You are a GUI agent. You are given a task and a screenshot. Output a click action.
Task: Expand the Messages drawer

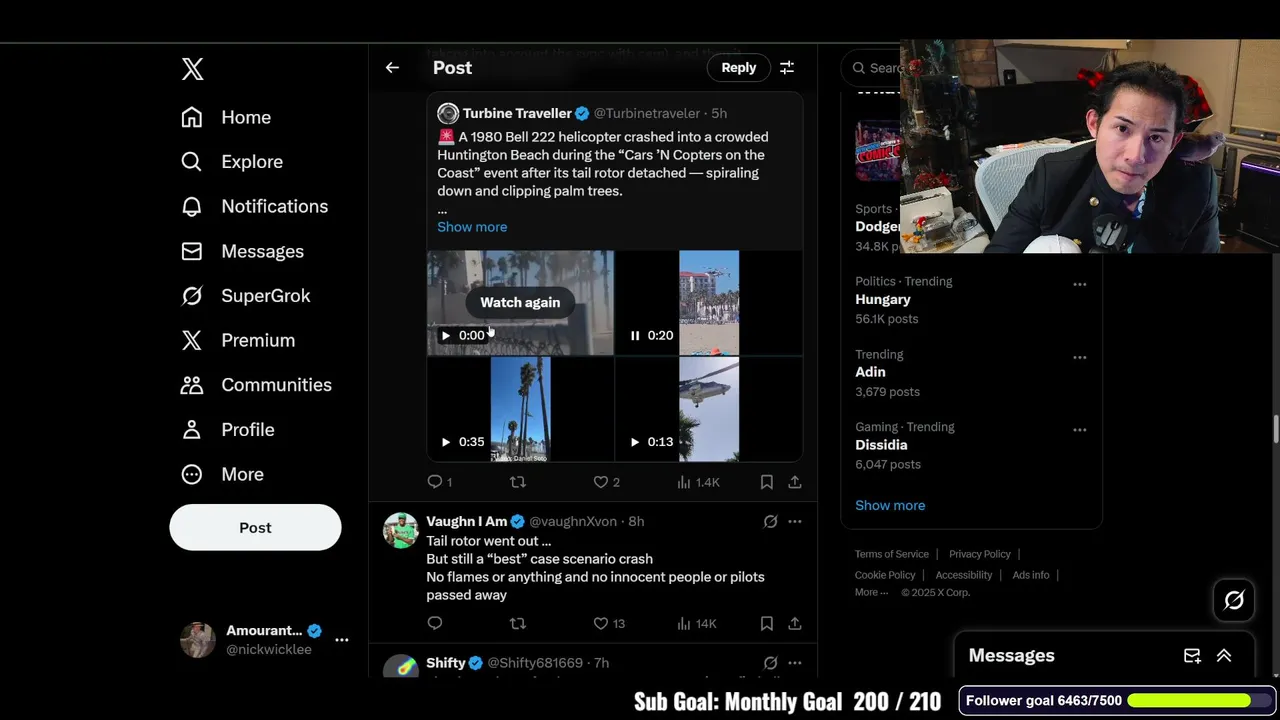pyautogui.click(x=1224, y=656)
